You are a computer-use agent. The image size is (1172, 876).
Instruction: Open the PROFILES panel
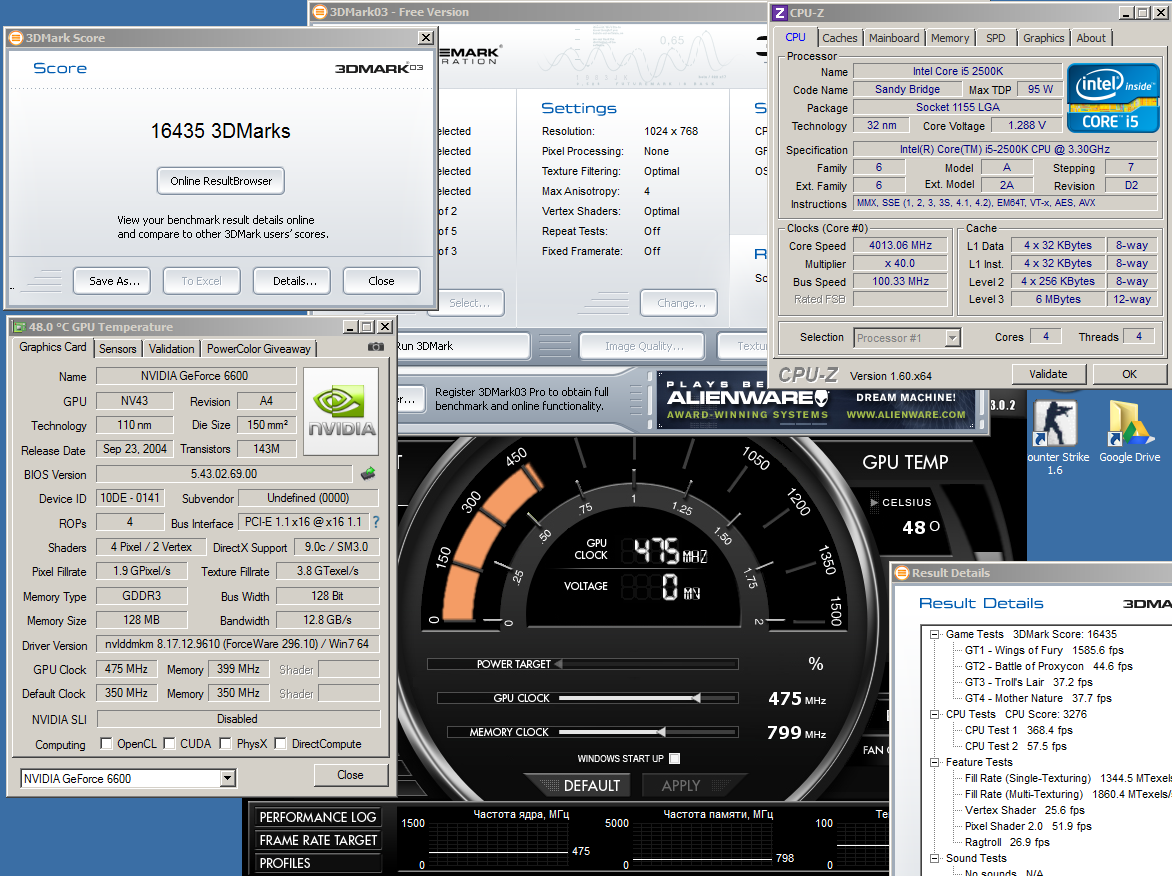[x=318, y=863]
